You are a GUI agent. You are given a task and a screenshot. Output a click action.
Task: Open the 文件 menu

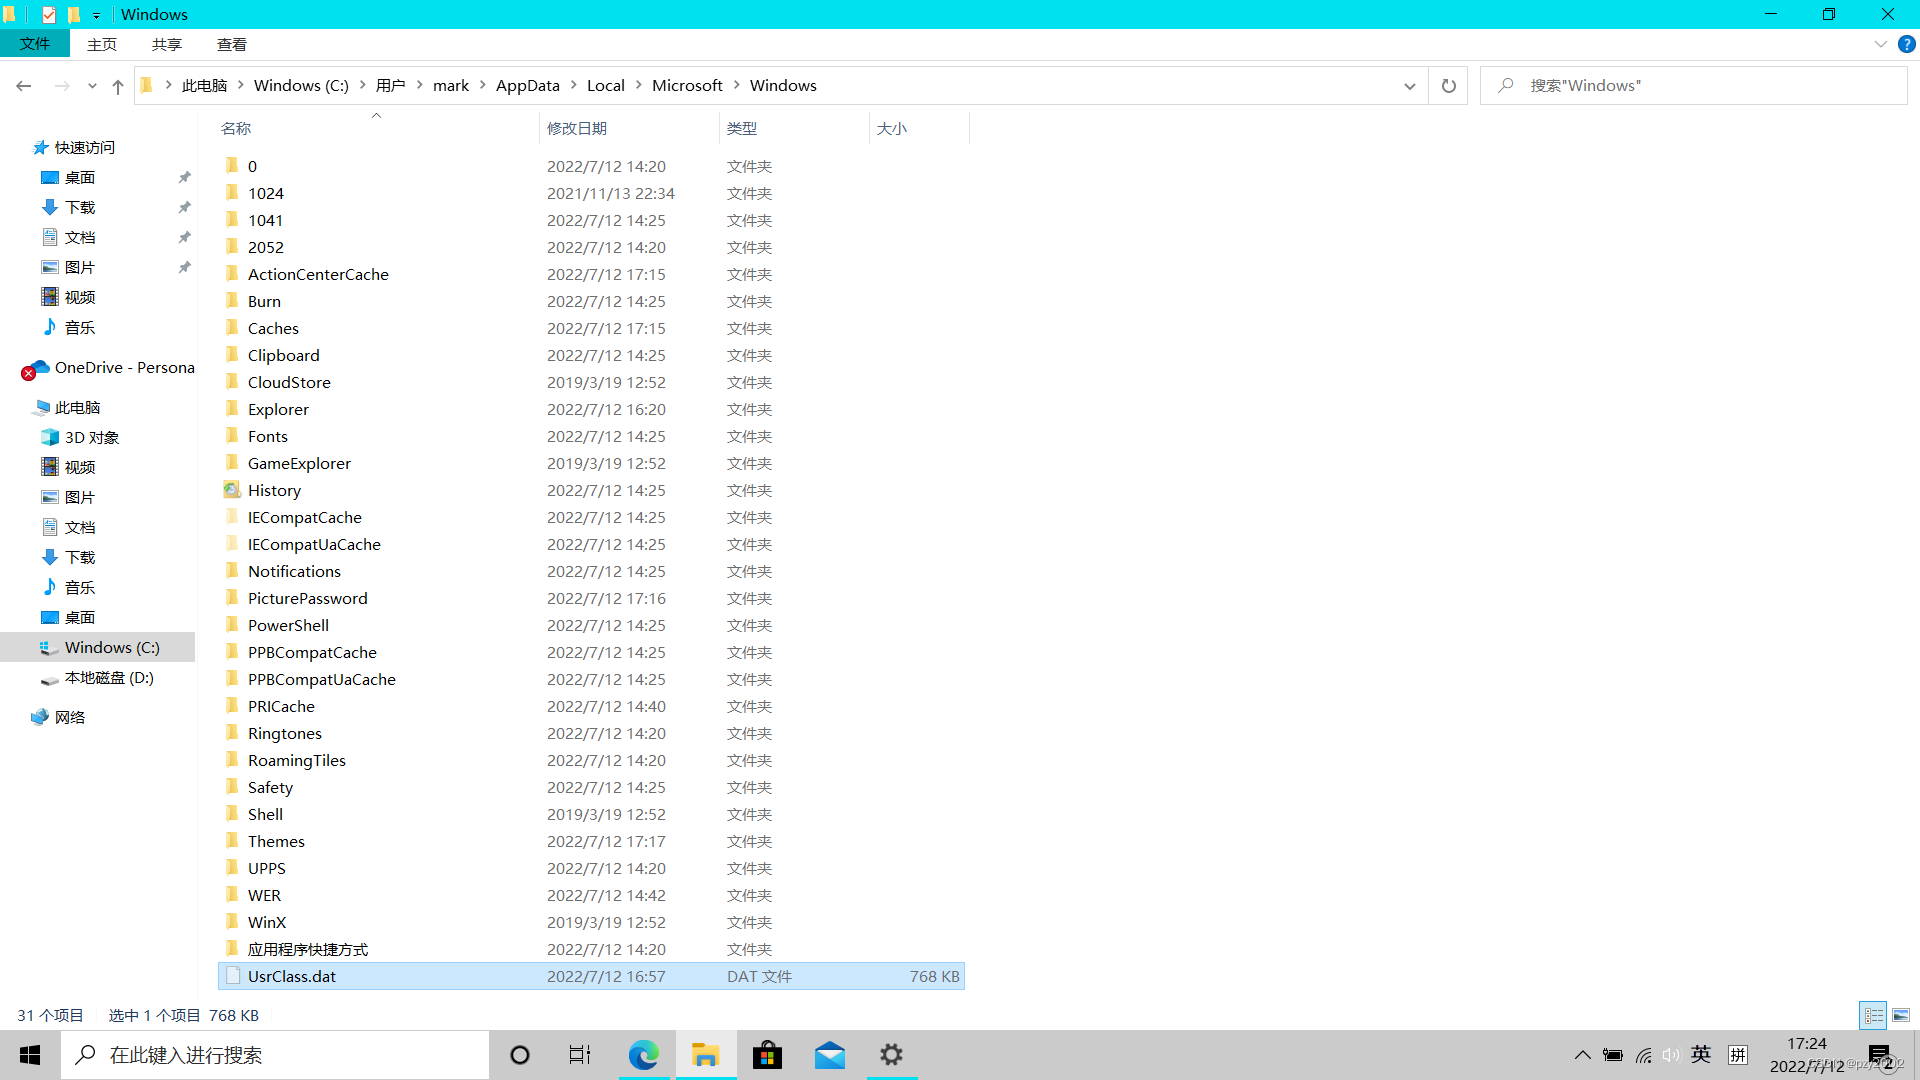click(x=35, y=44)
